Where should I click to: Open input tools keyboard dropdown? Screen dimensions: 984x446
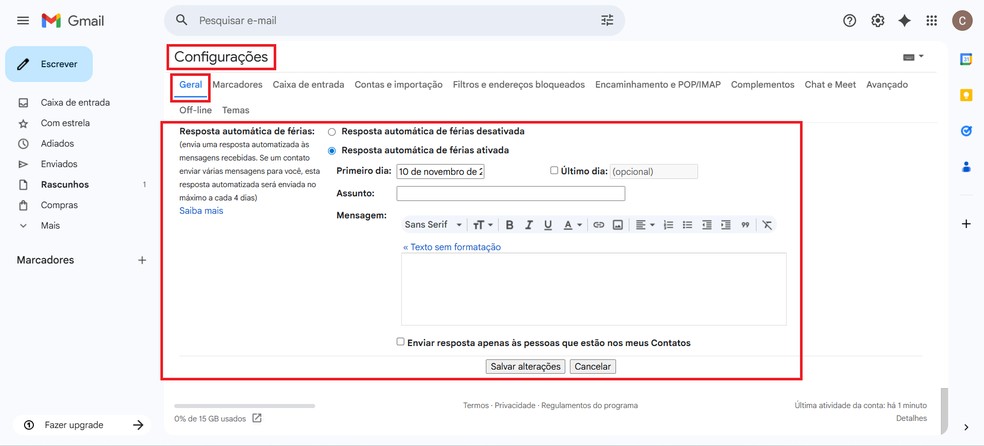tap(913, 57)
